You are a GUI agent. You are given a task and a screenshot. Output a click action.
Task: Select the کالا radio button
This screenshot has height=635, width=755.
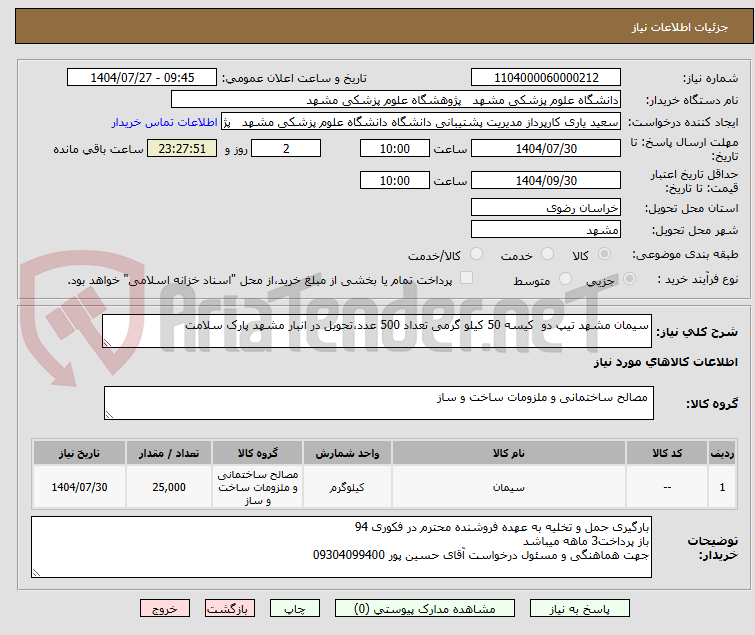click(604, 254)
